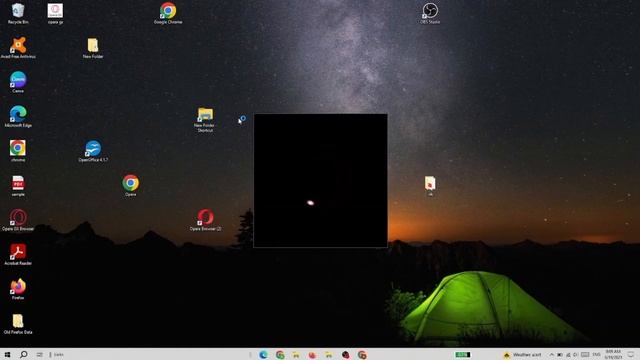This screenshot has width=640, height=360.
Task: Select the Acrobat Reader desktop shortcut
Action: coord(18,254)
